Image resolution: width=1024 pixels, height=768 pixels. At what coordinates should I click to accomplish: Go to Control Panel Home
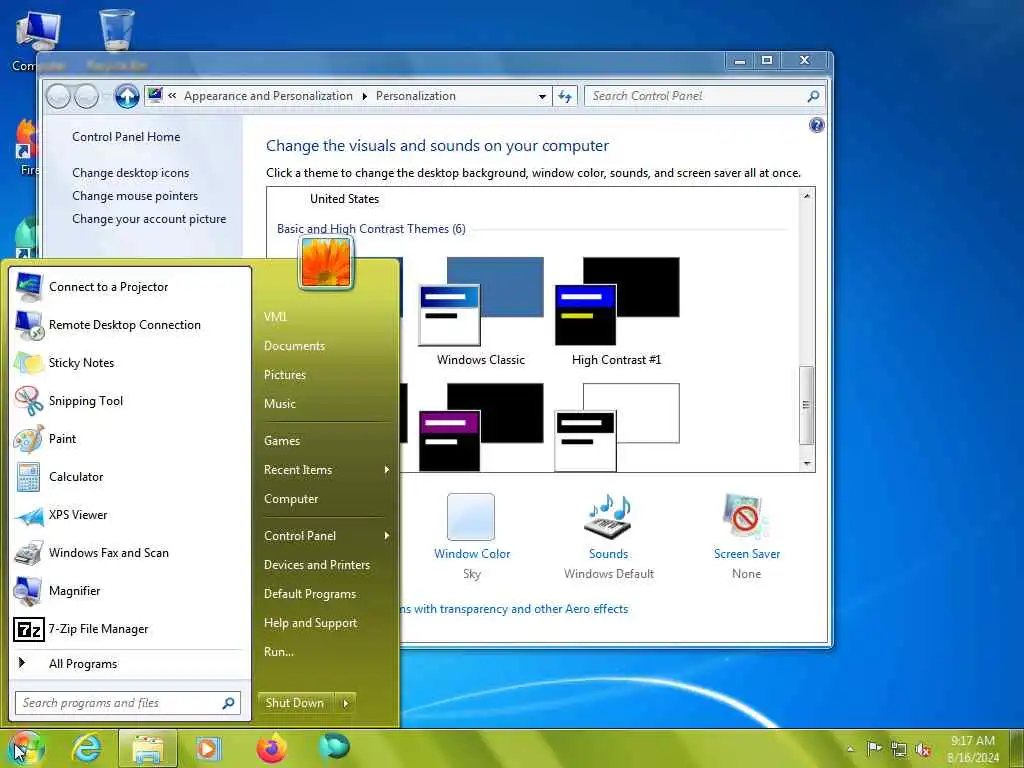coord(126,136)
